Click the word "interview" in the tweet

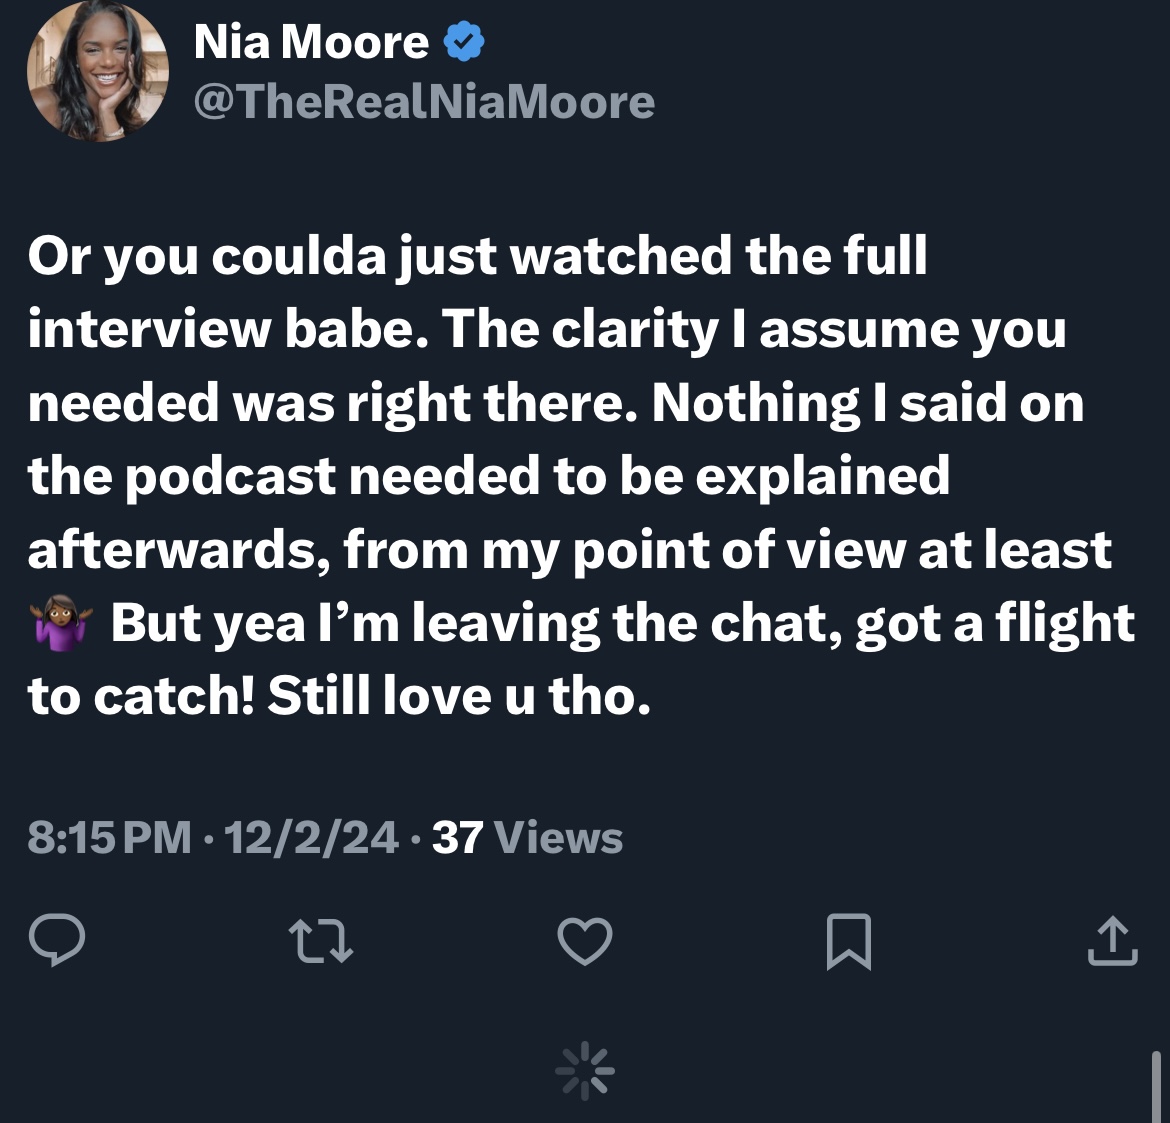pos(149,328)
